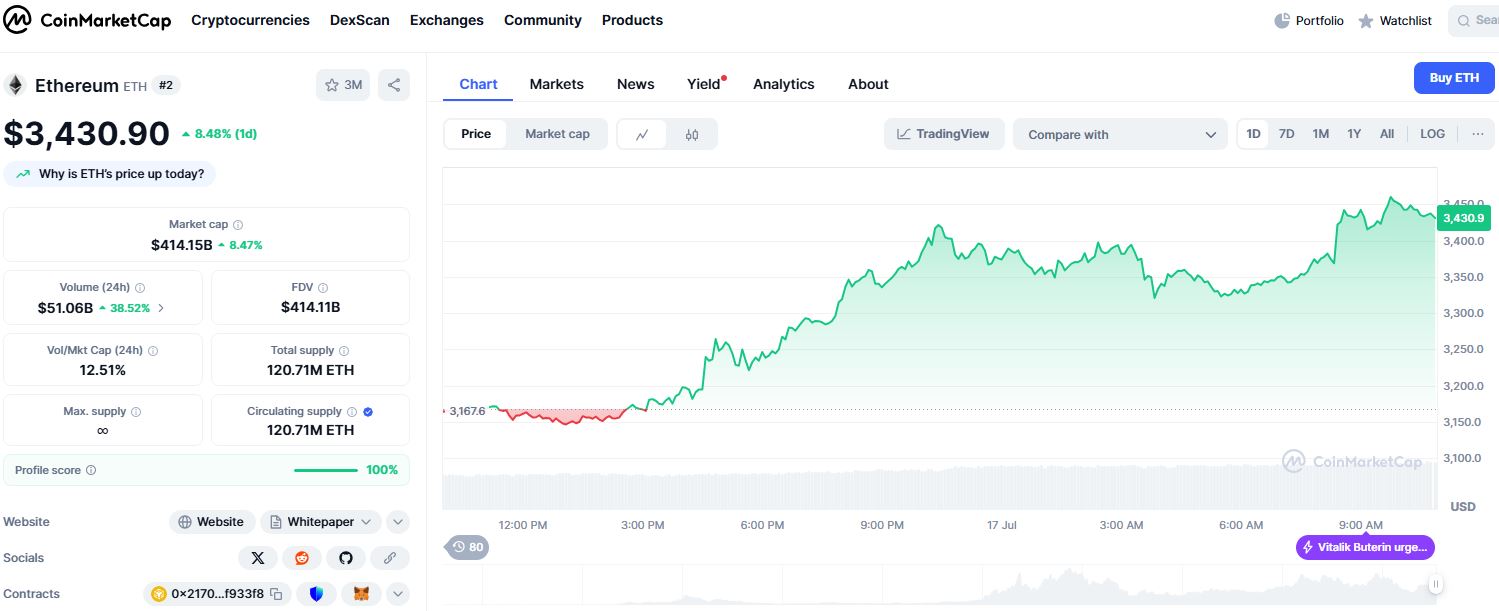Click the blue shield contract icon
This screenshot has width=1499, height=611.
coord(317,594)
